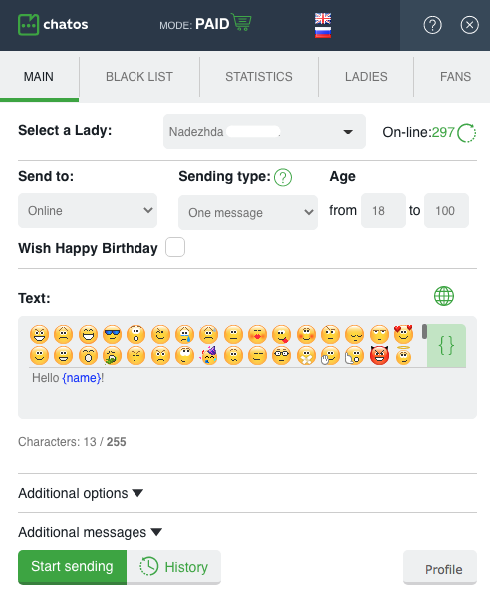Open help using the header question mark icon
490x594 pixels.
point(432,25)
